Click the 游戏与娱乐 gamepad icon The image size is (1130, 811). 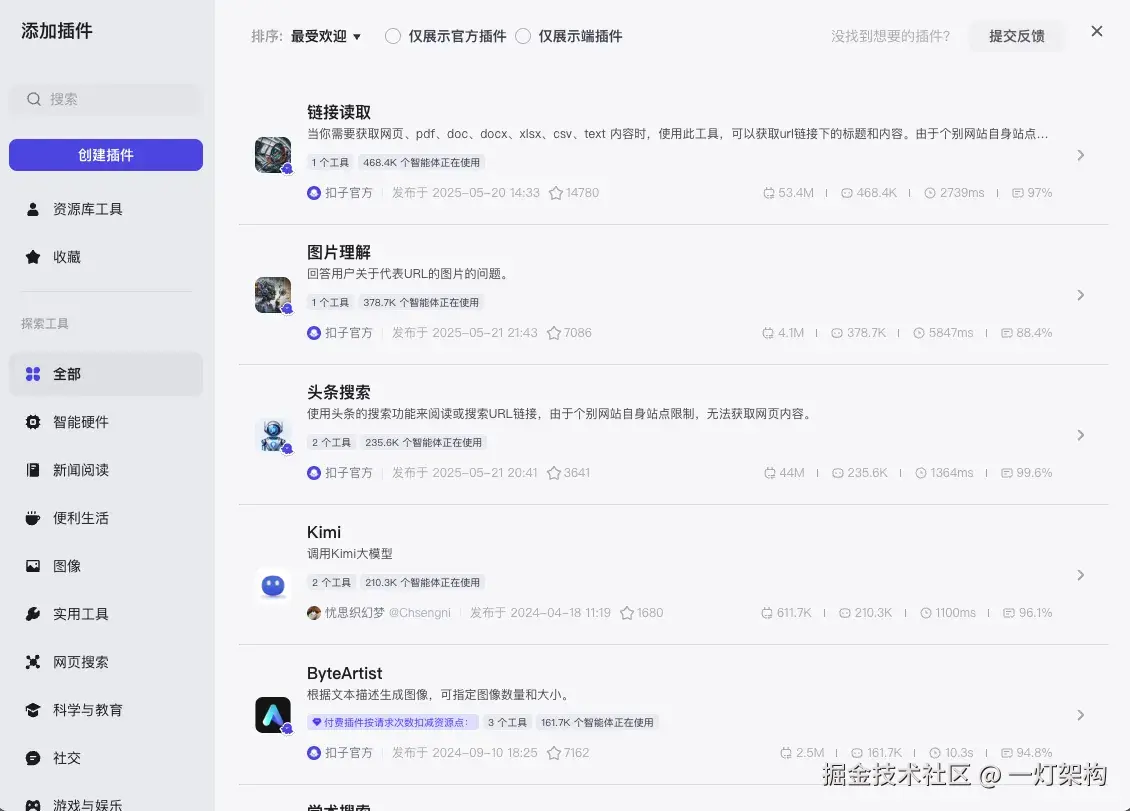click(x=33, y=805)
